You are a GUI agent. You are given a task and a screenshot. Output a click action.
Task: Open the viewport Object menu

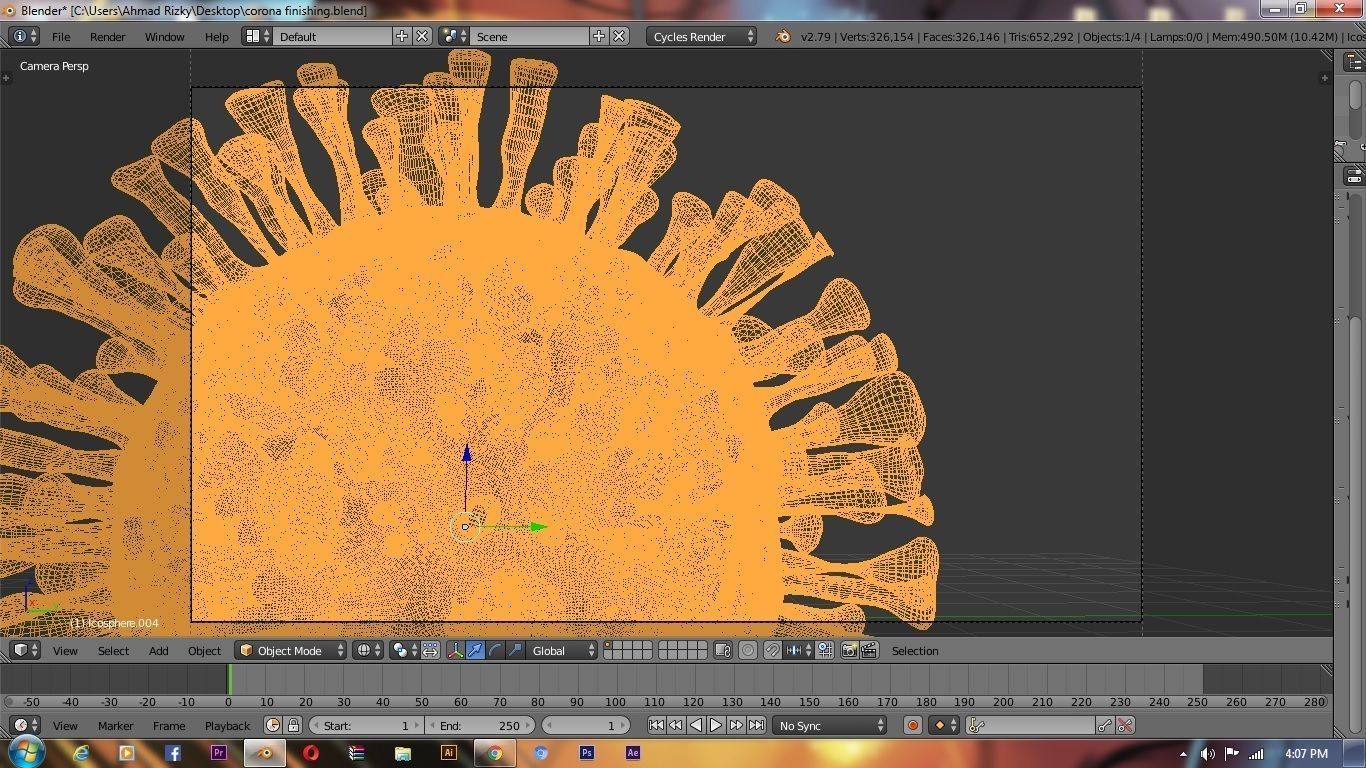205,650
